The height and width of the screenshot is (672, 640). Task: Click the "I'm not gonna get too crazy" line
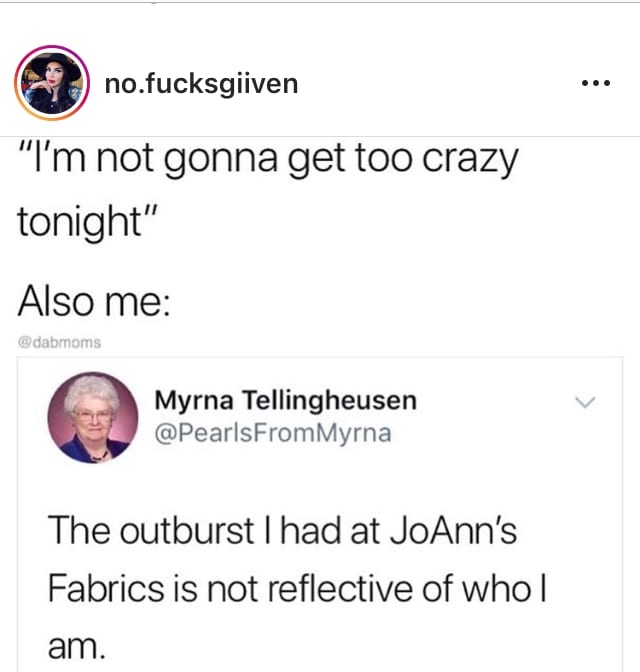268,160
